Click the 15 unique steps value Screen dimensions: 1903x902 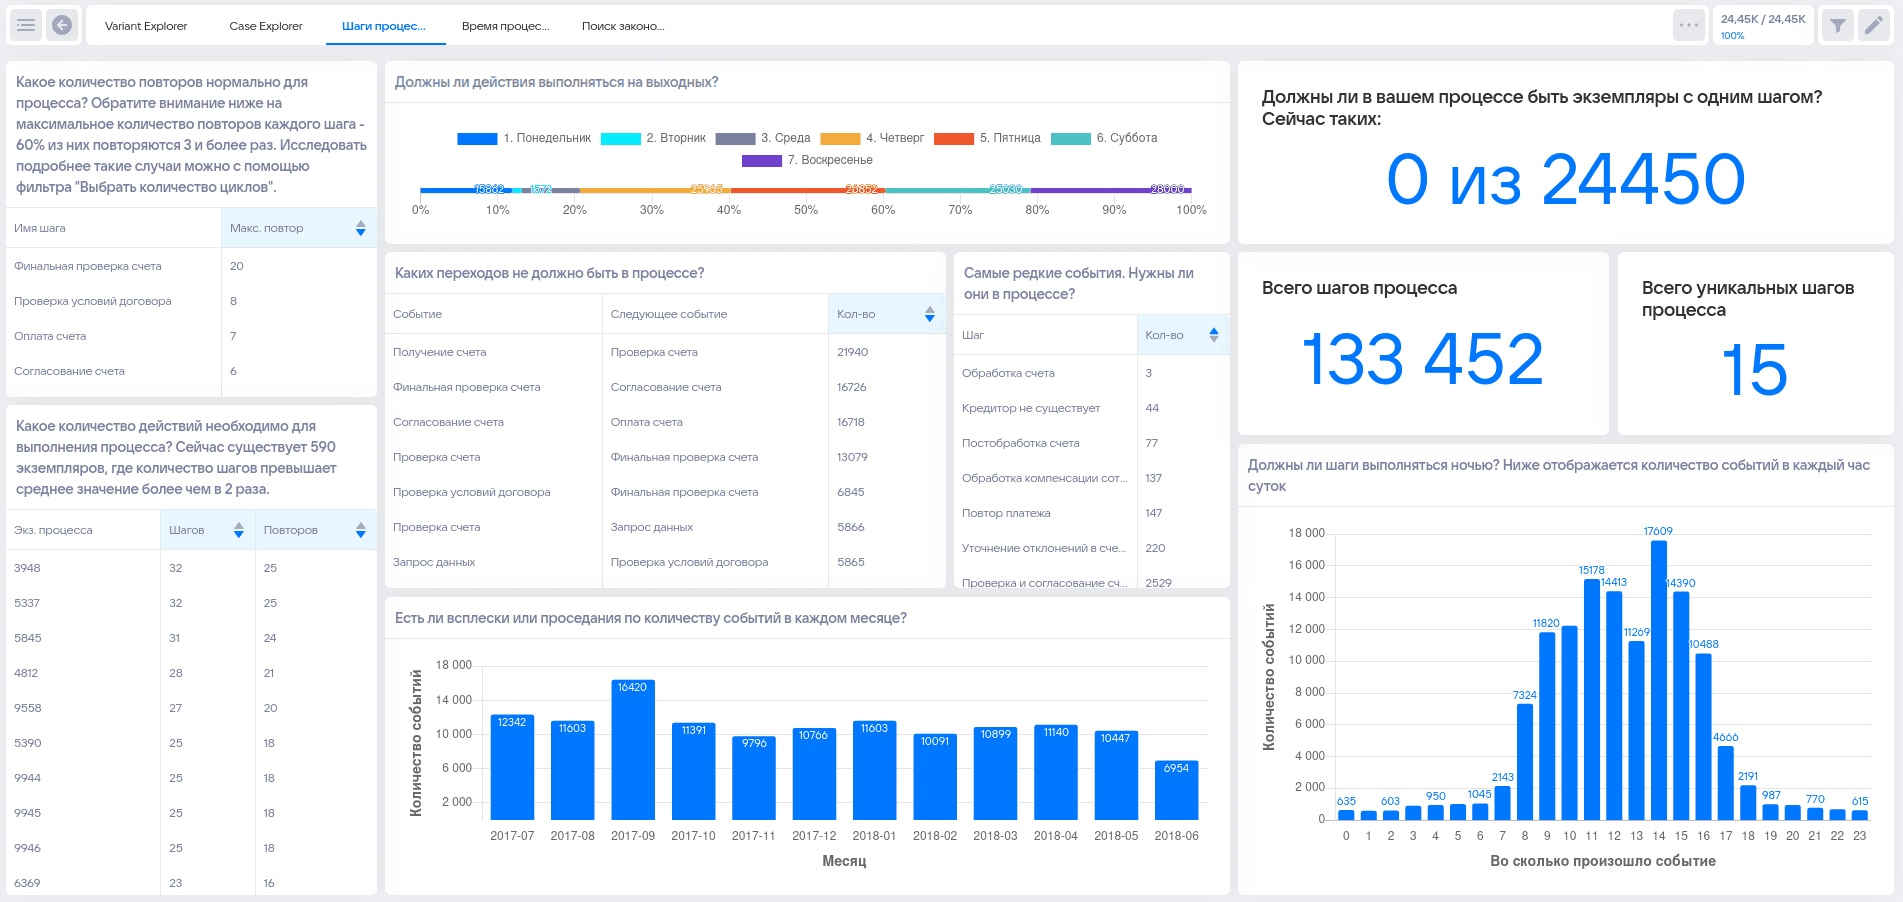pyautogui.click(x=1755, y=370)
